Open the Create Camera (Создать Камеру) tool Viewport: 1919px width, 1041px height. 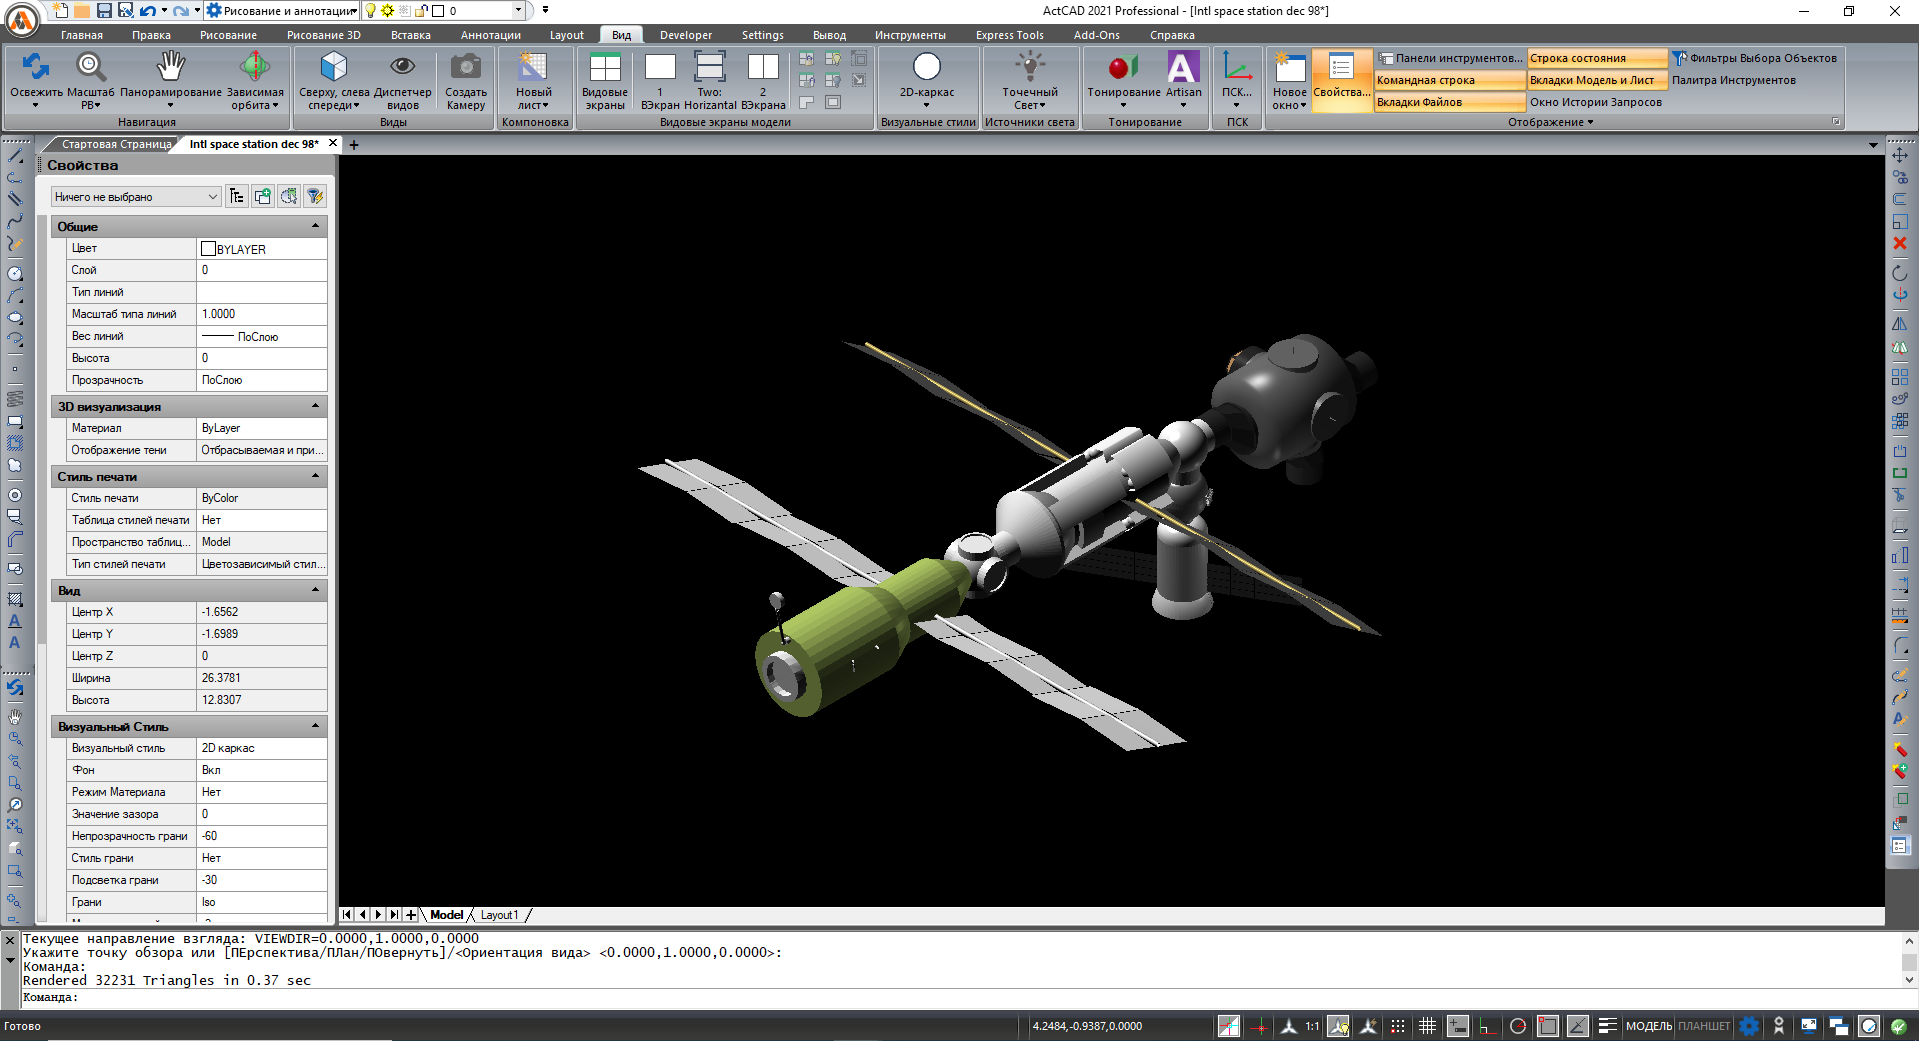pos(465,68)
